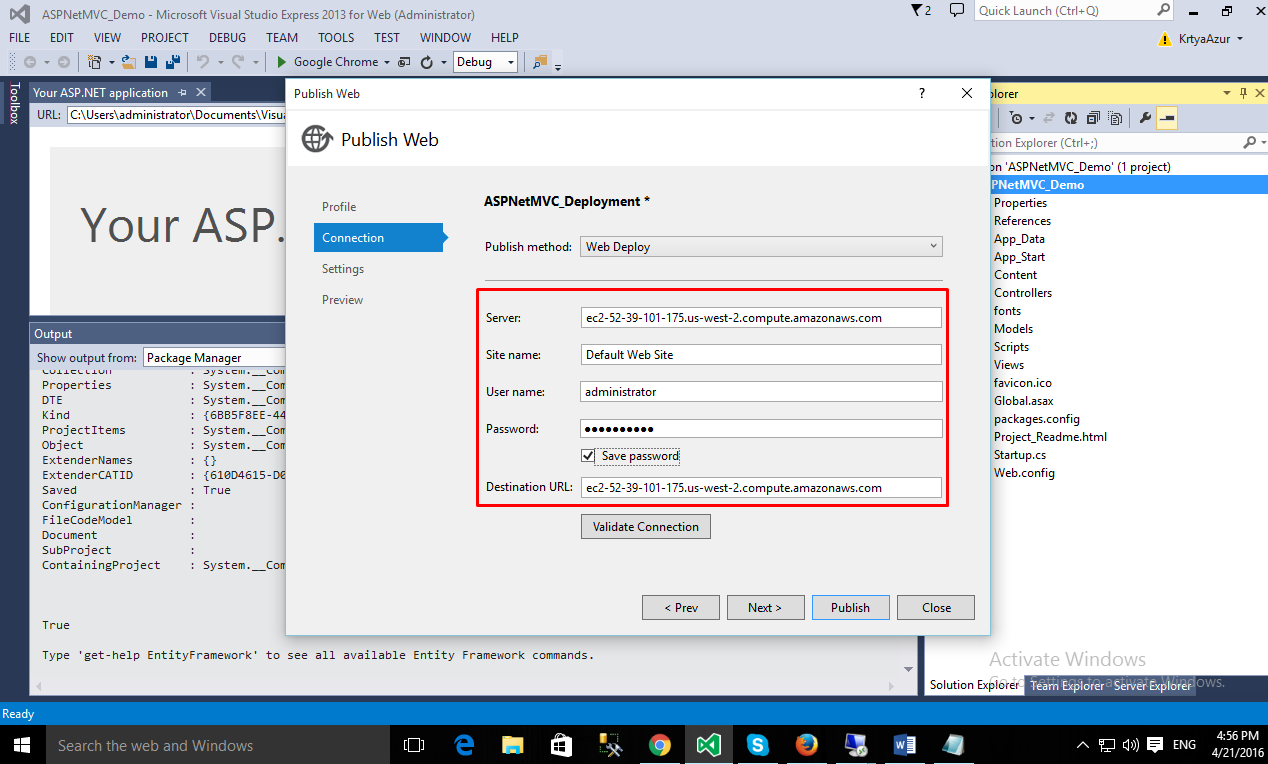Click the User name input field
The width and height of the screenshot is (1268, 764).
coord(761,392)
